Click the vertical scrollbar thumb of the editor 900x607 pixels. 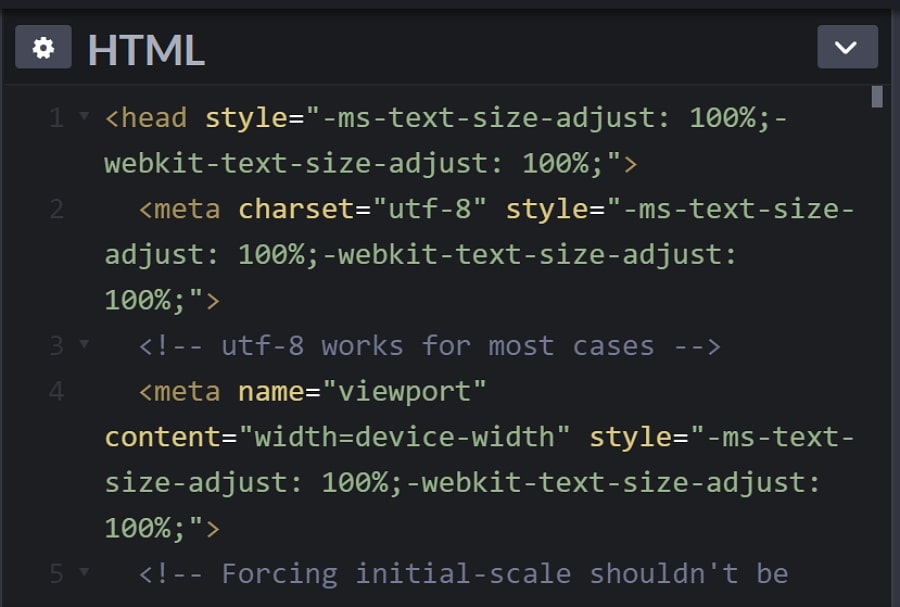[x=877, y=97]
